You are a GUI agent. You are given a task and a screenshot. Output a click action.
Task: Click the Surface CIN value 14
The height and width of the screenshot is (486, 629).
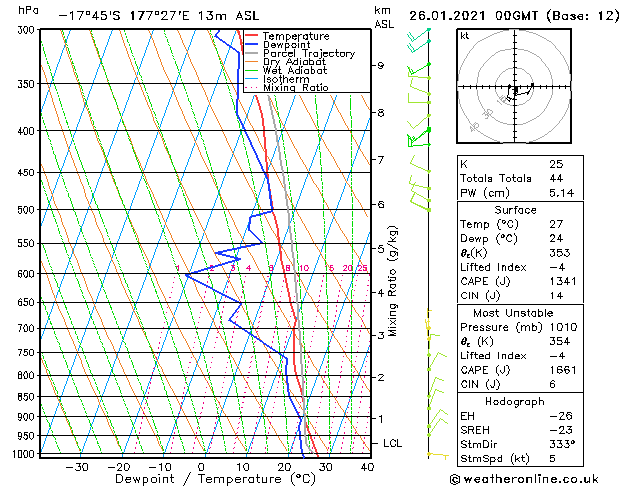click(x=556, y=296)
